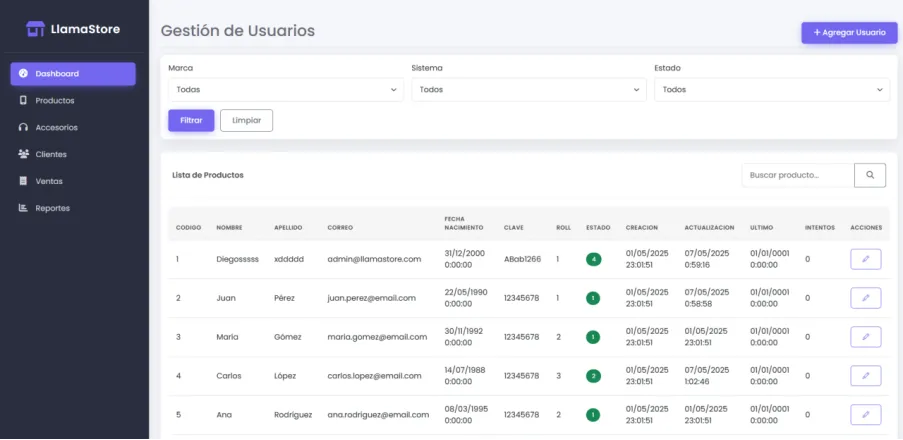Click the ULTIMO column header
The height and width of the screenshot is (440, 903).
(x=761, y=227)
